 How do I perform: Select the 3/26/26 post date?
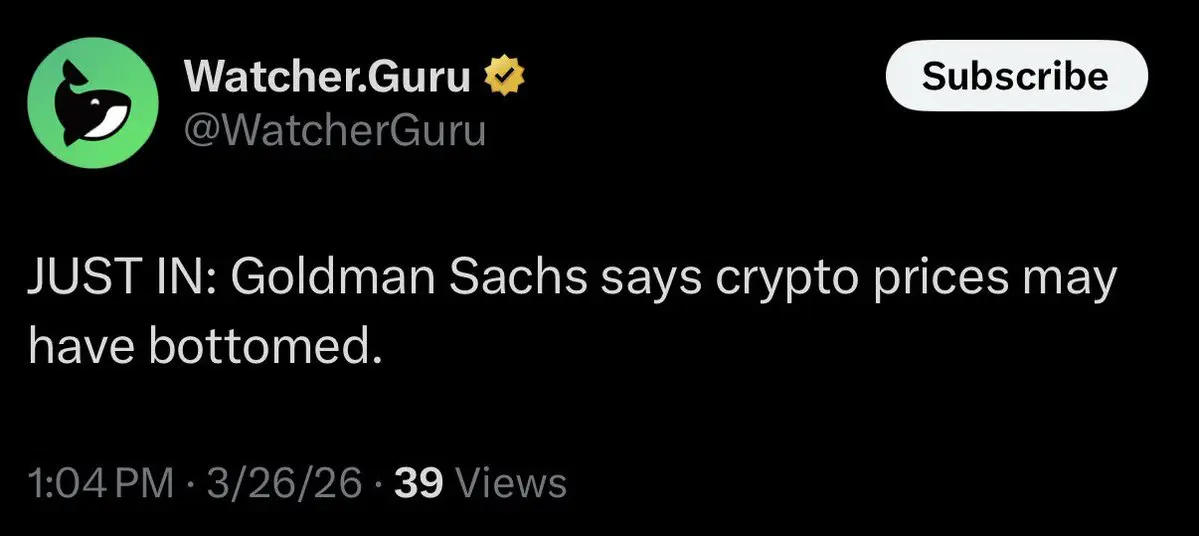click(284, 484)
